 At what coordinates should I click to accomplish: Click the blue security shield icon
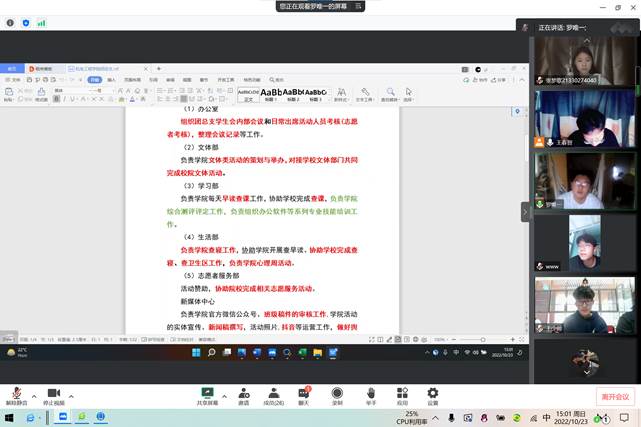tap(26, 23)
